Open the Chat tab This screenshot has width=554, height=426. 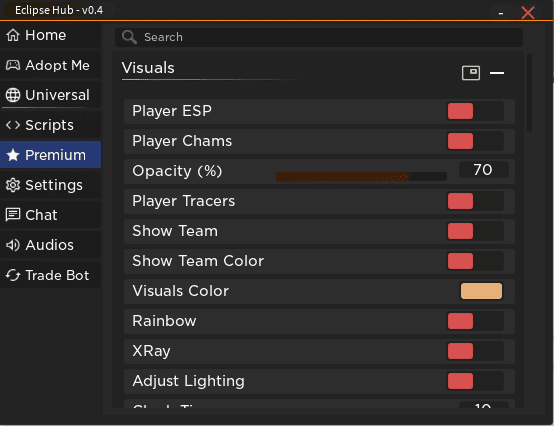pyautogui.click(x=51, y=215)
